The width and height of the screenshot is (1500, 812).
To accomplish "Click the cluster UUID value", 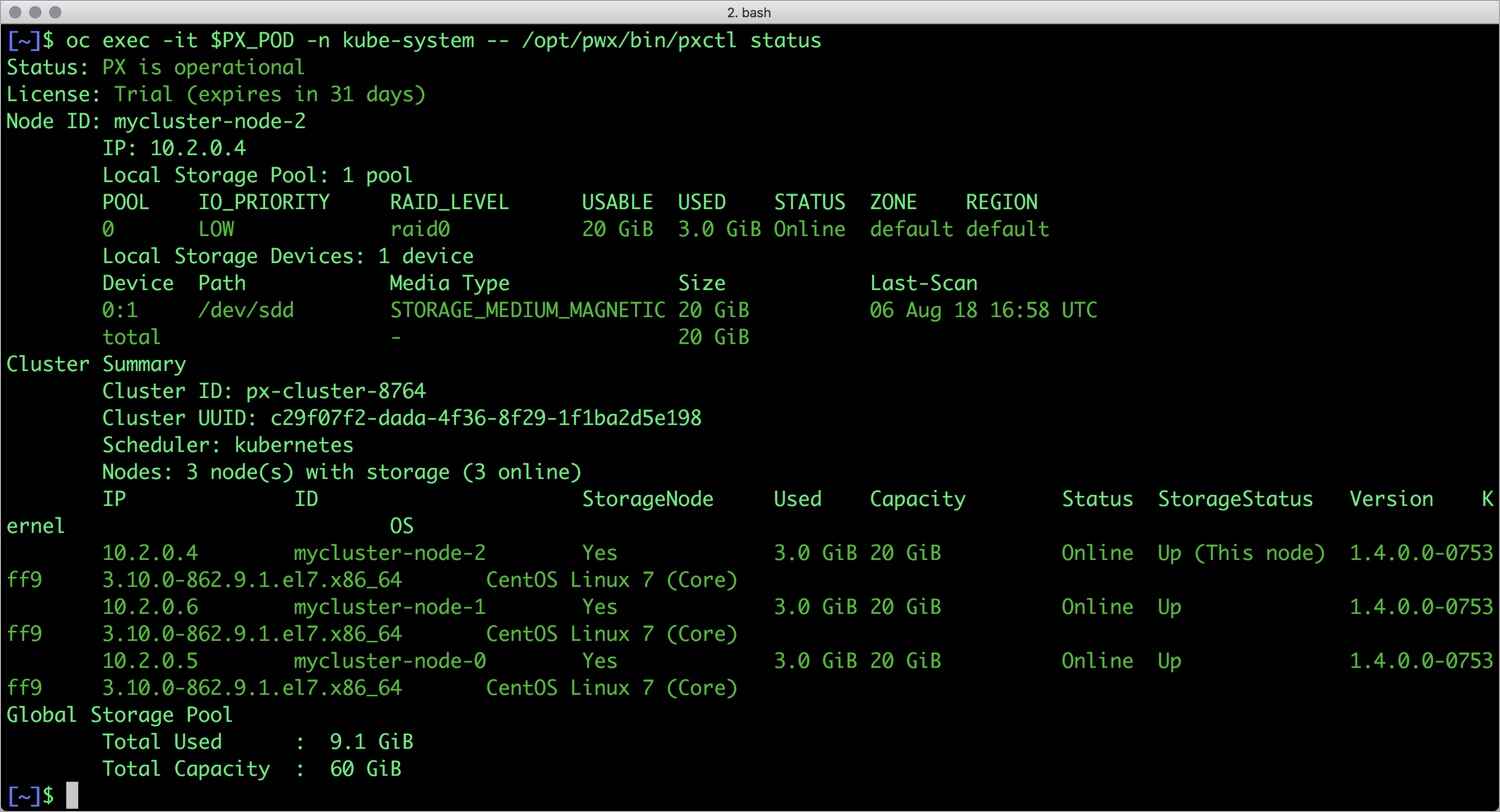I will click(x=486, y=418).
